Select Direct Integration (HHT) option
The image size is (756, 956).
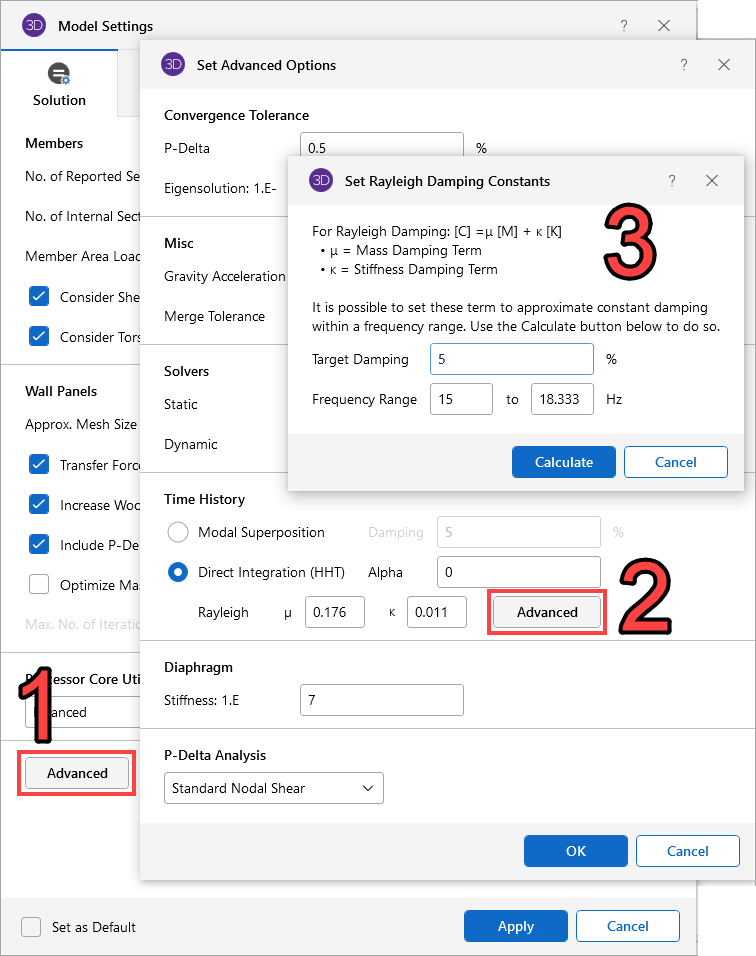pyautogui.click(x=178, y=572)
